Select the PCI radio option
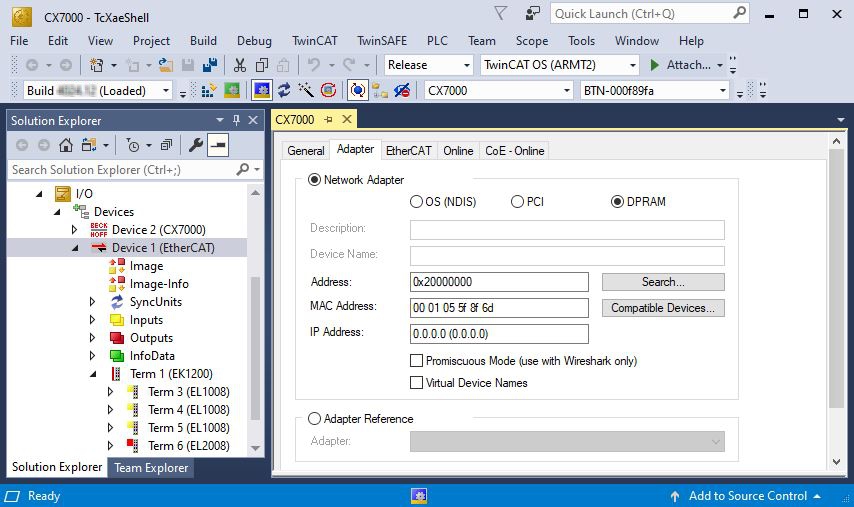This screenshot has width=854, height=507. pyautogui.click(x=517, y=201)
